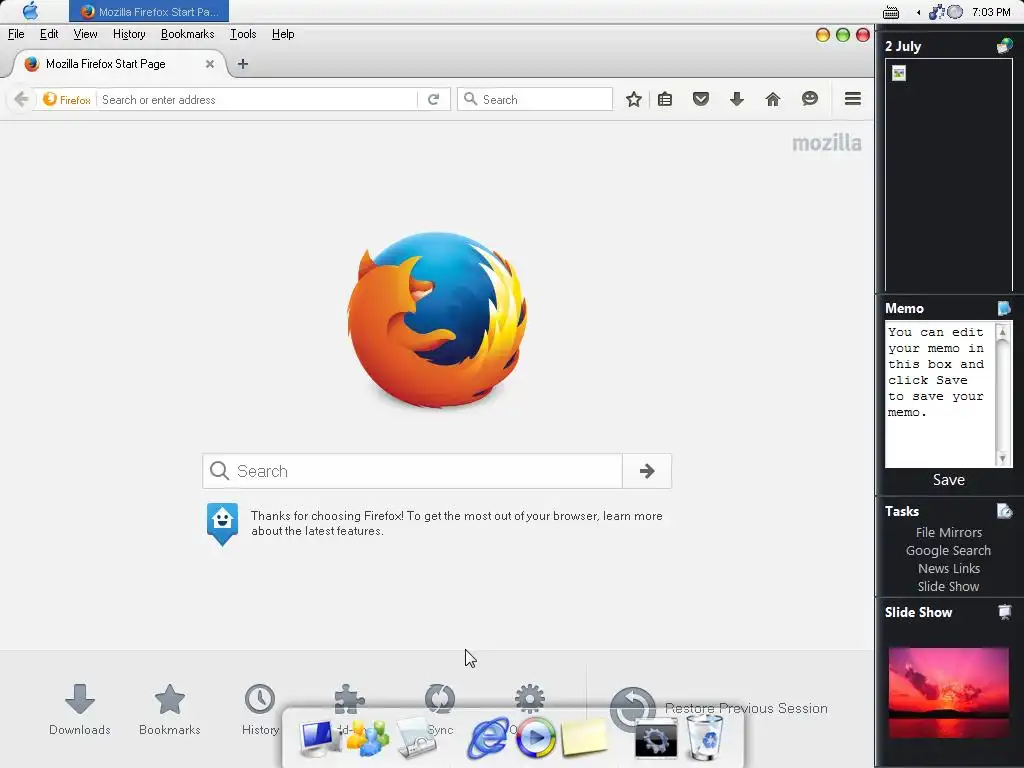The height and width of the screenshot is (768, 1024).
Task: Open the Add-ons puzzle piece icon
Action: [349, 699]
